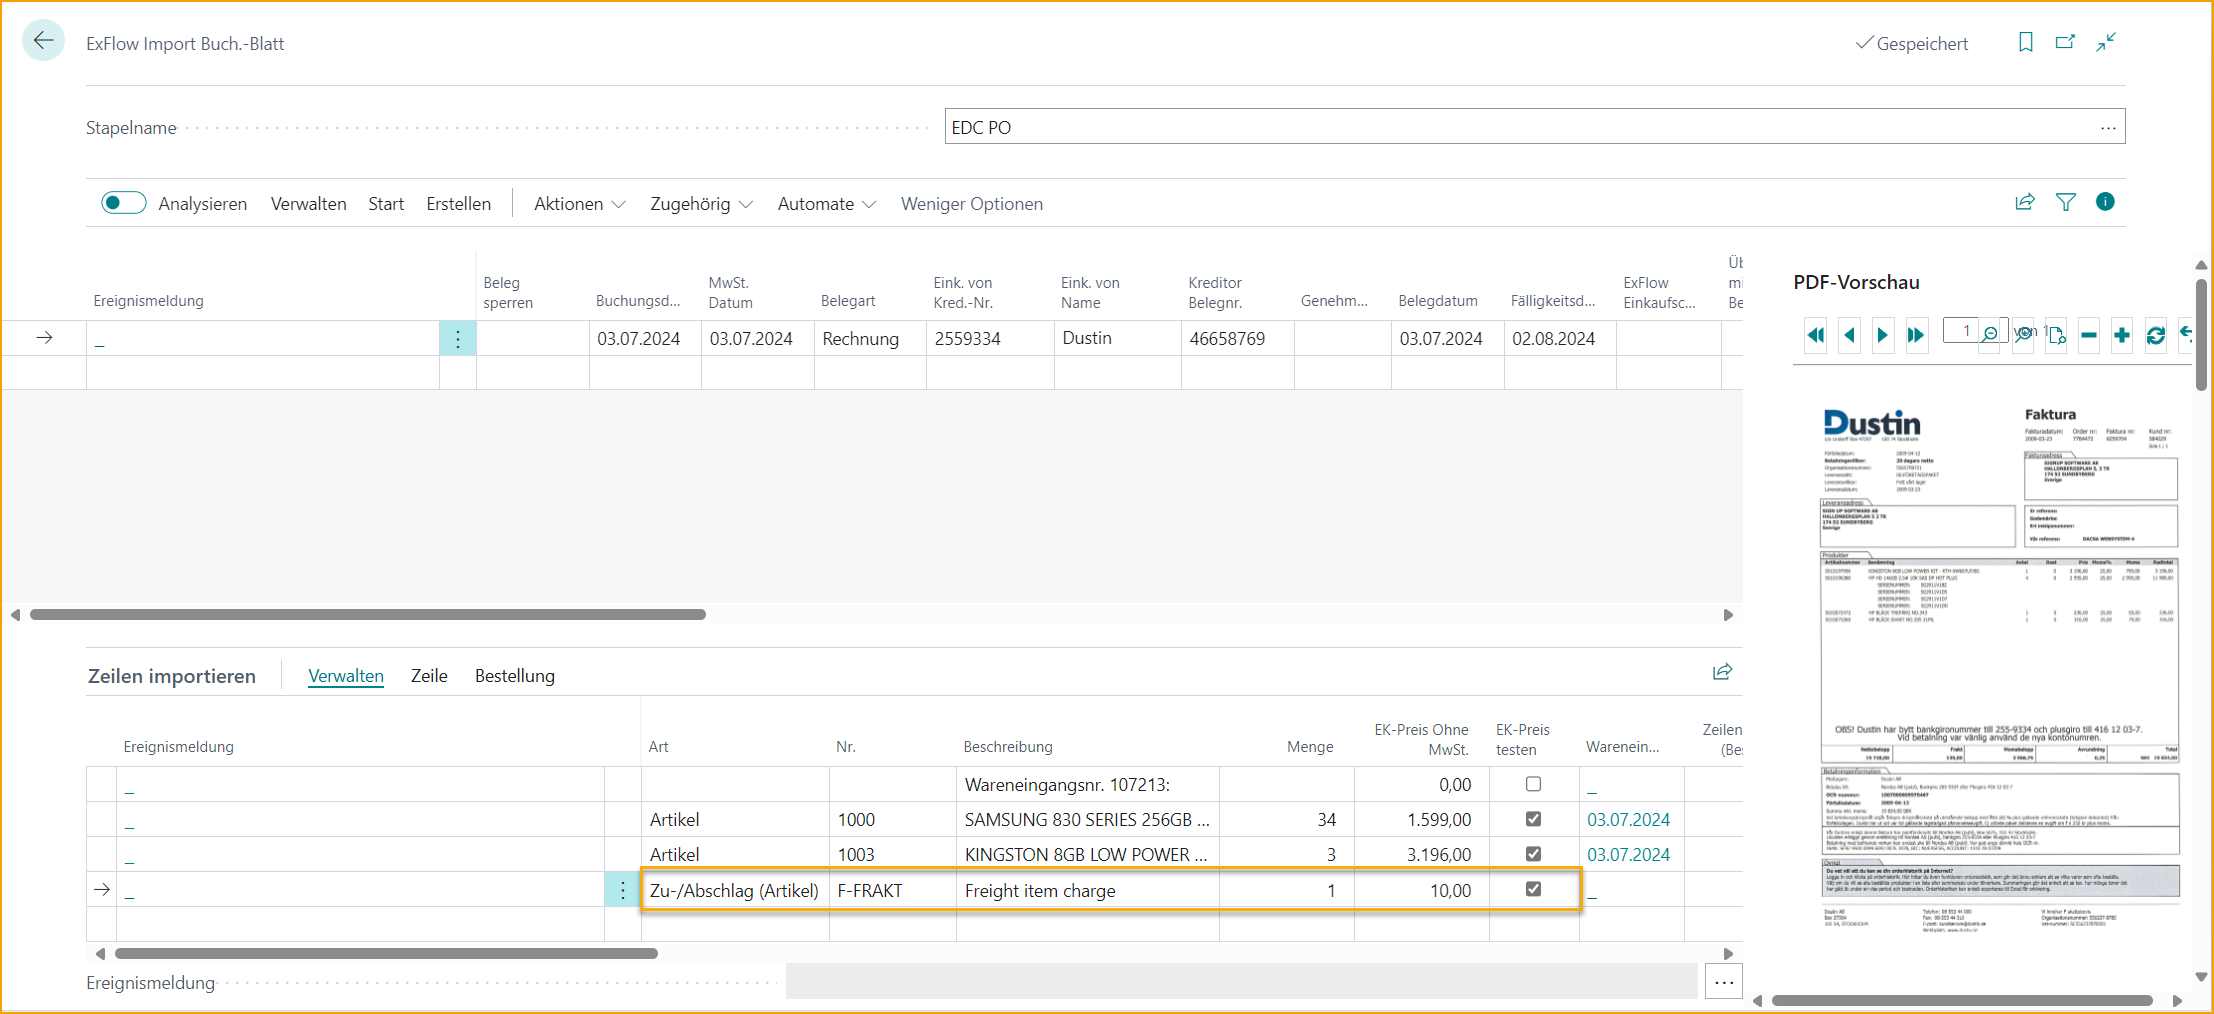Refresh the PDF preview
This screenshot has width=2214, height=1014.
coord(2156,335)
